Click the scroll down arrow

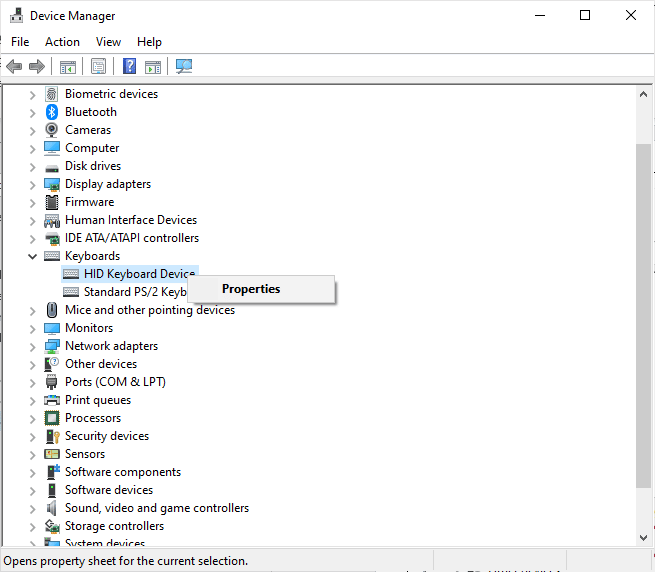click(x=643, y=537)
